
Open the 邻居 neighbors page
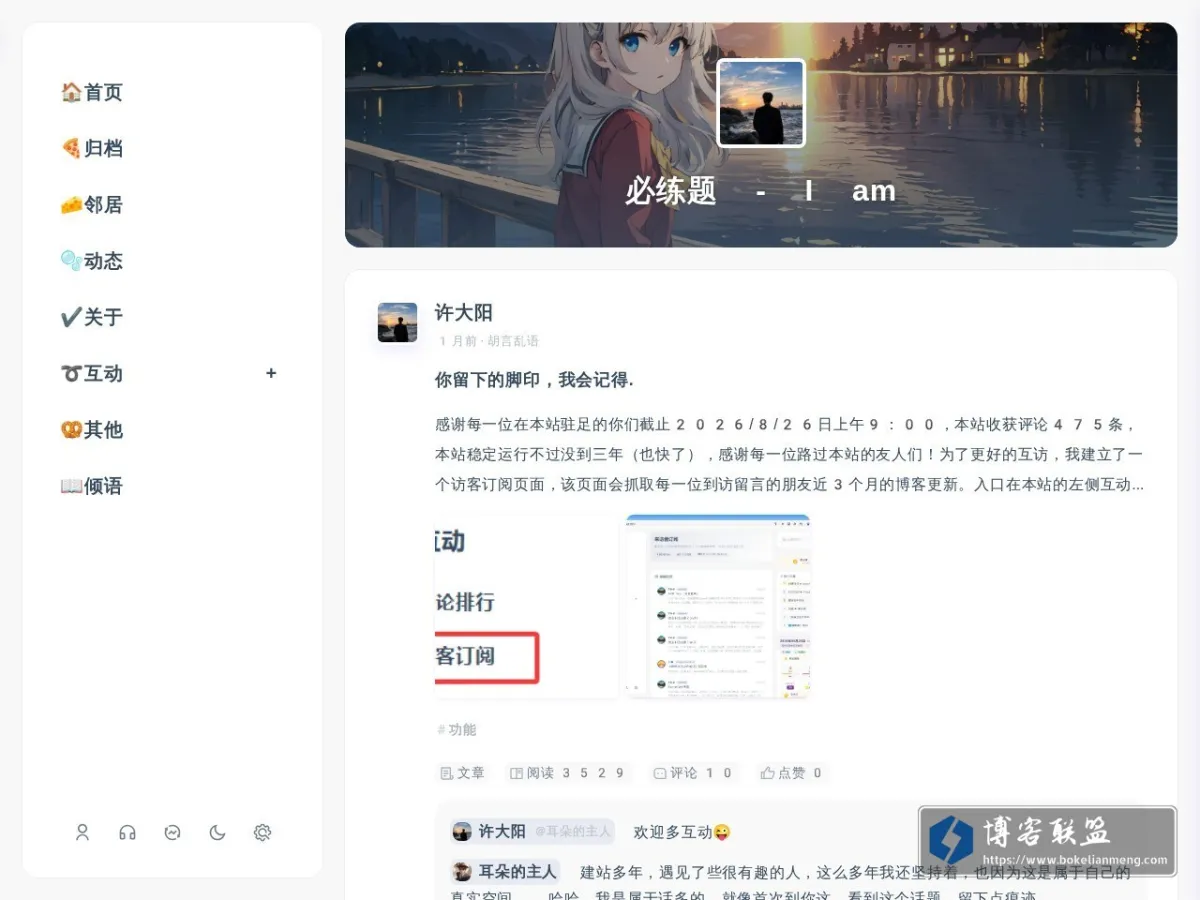click(x=92, y=205)
